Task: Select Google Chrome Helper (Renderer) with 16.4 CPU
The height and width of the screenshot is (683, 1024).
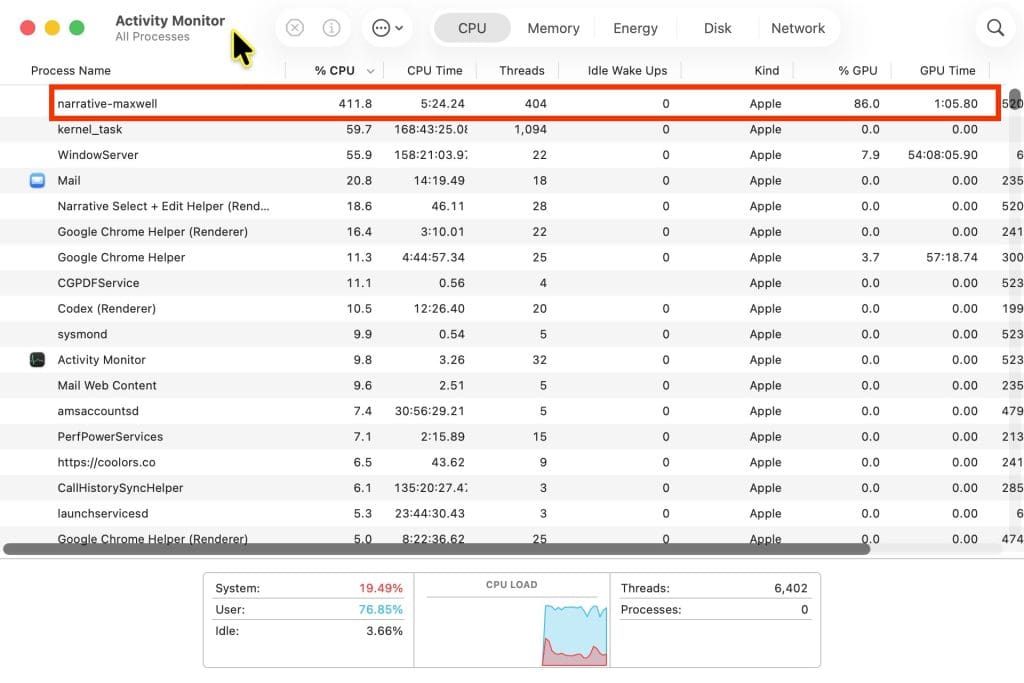Action: (x=512, y=232)
